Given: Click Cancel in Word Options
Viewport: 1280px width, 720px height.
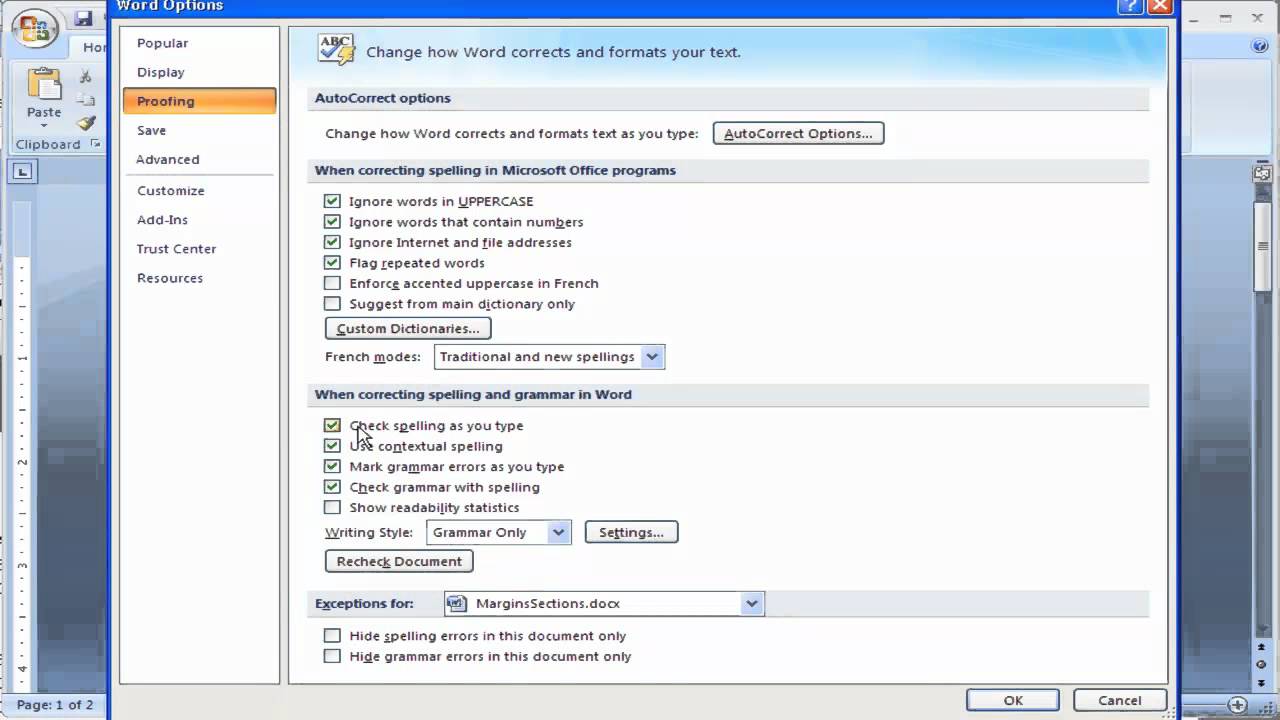Looking at the screenshot, I should 1119,700.
